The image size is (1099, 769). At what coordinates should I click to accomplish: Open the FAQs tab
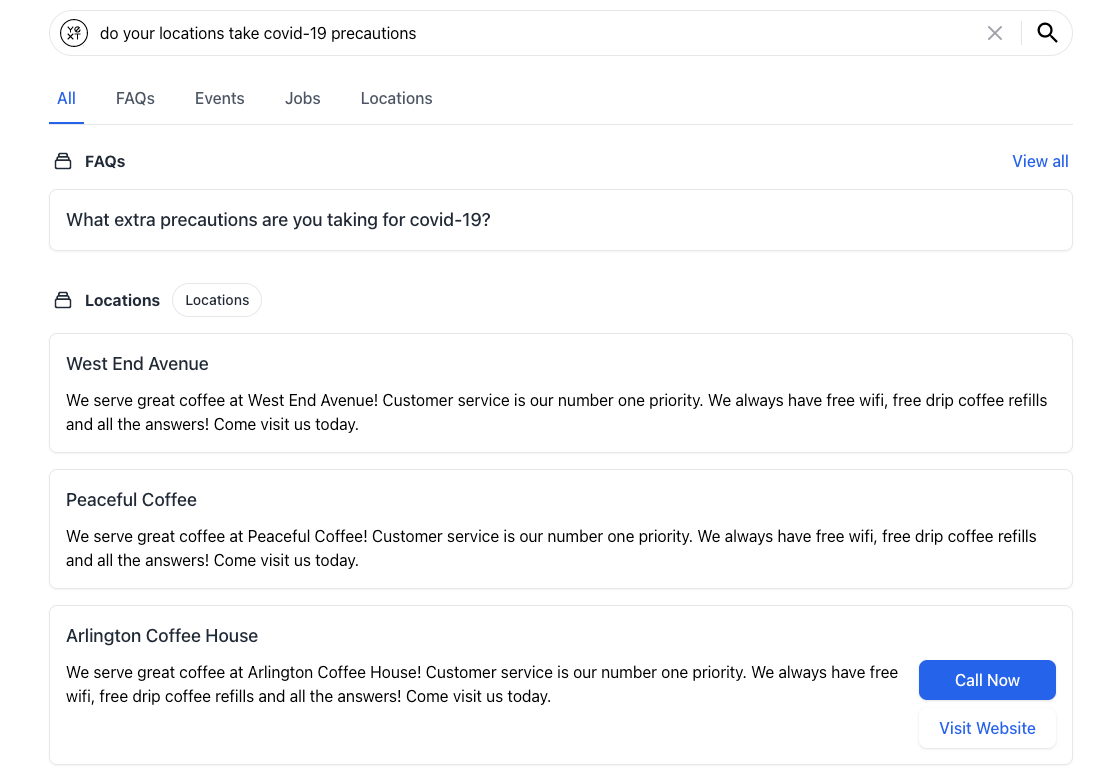135,99
